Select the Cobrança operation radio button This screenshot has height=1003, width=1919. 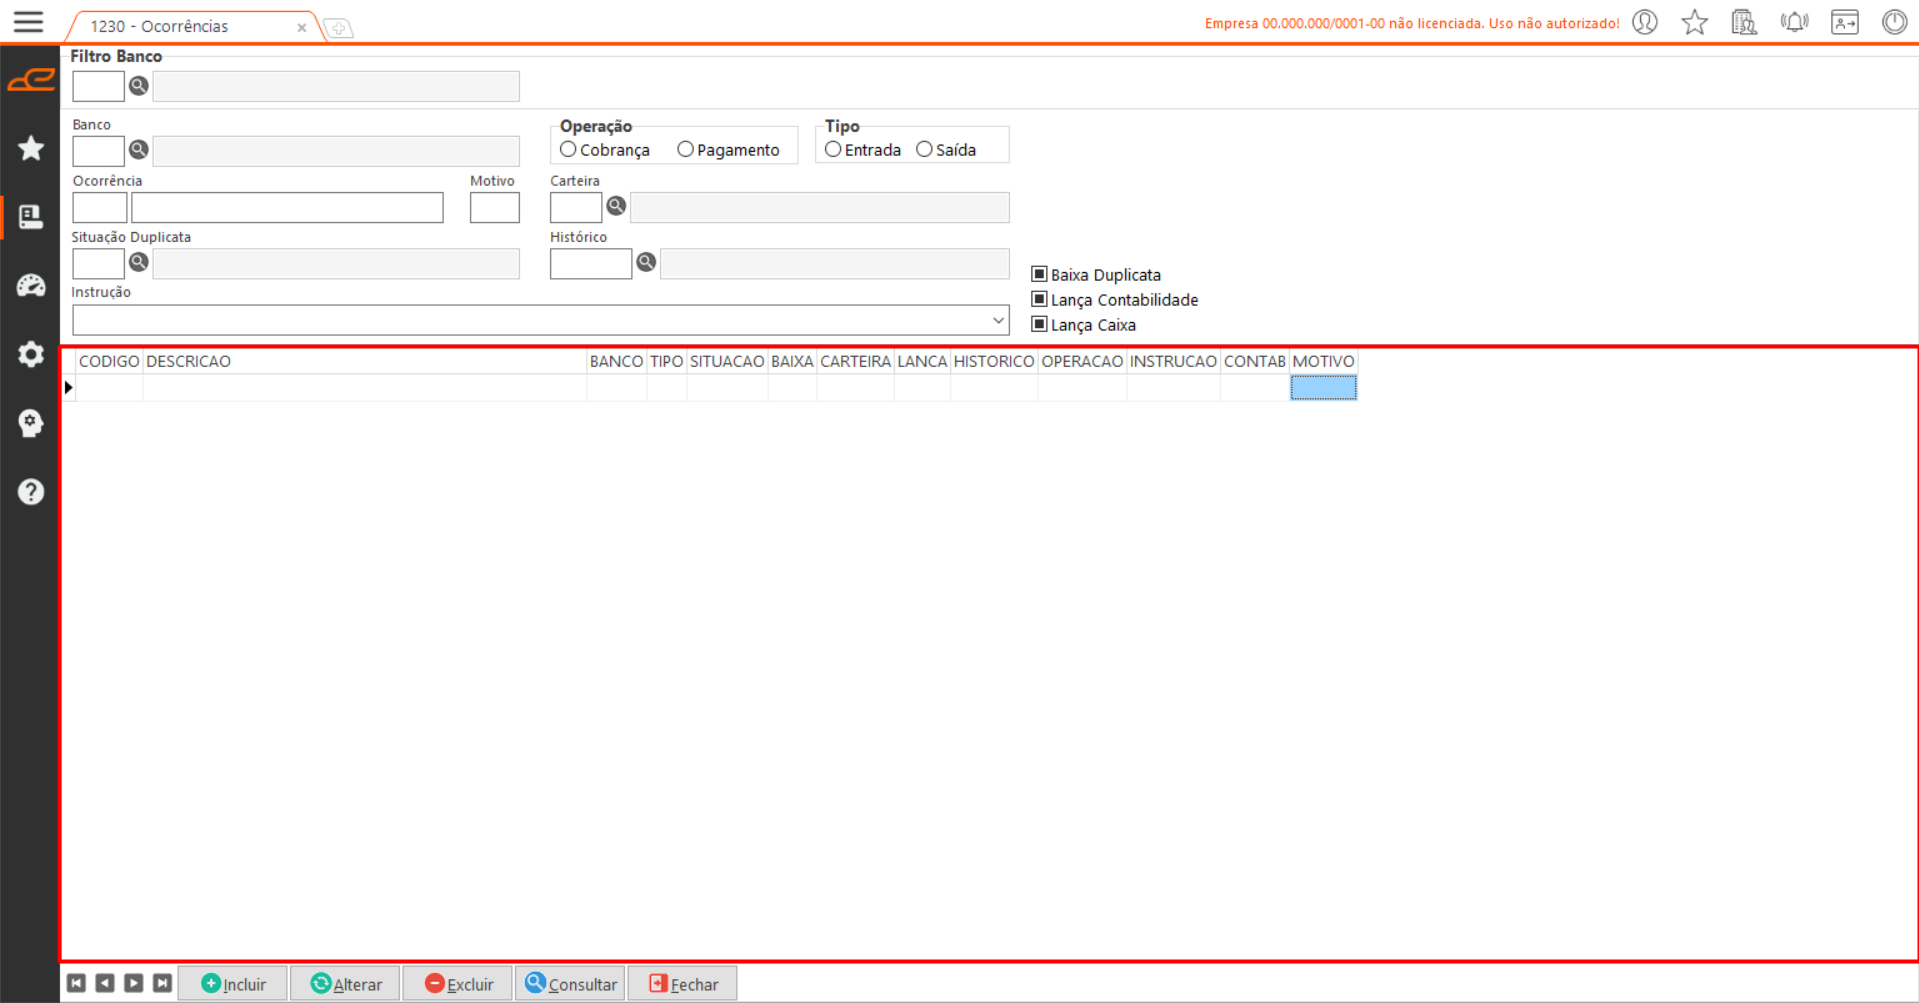[568, 150]
